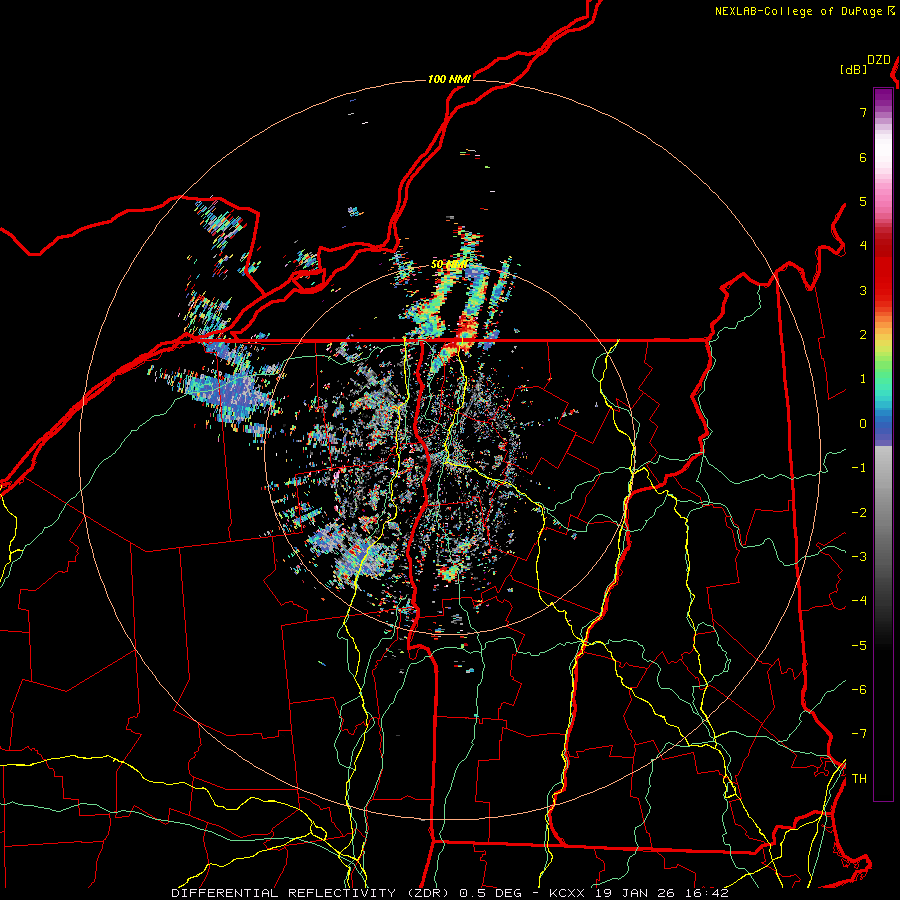This screenshot has height=900, width=900.
Task: Click the positive 5 scale value
Action: click(x=863, y=201)
